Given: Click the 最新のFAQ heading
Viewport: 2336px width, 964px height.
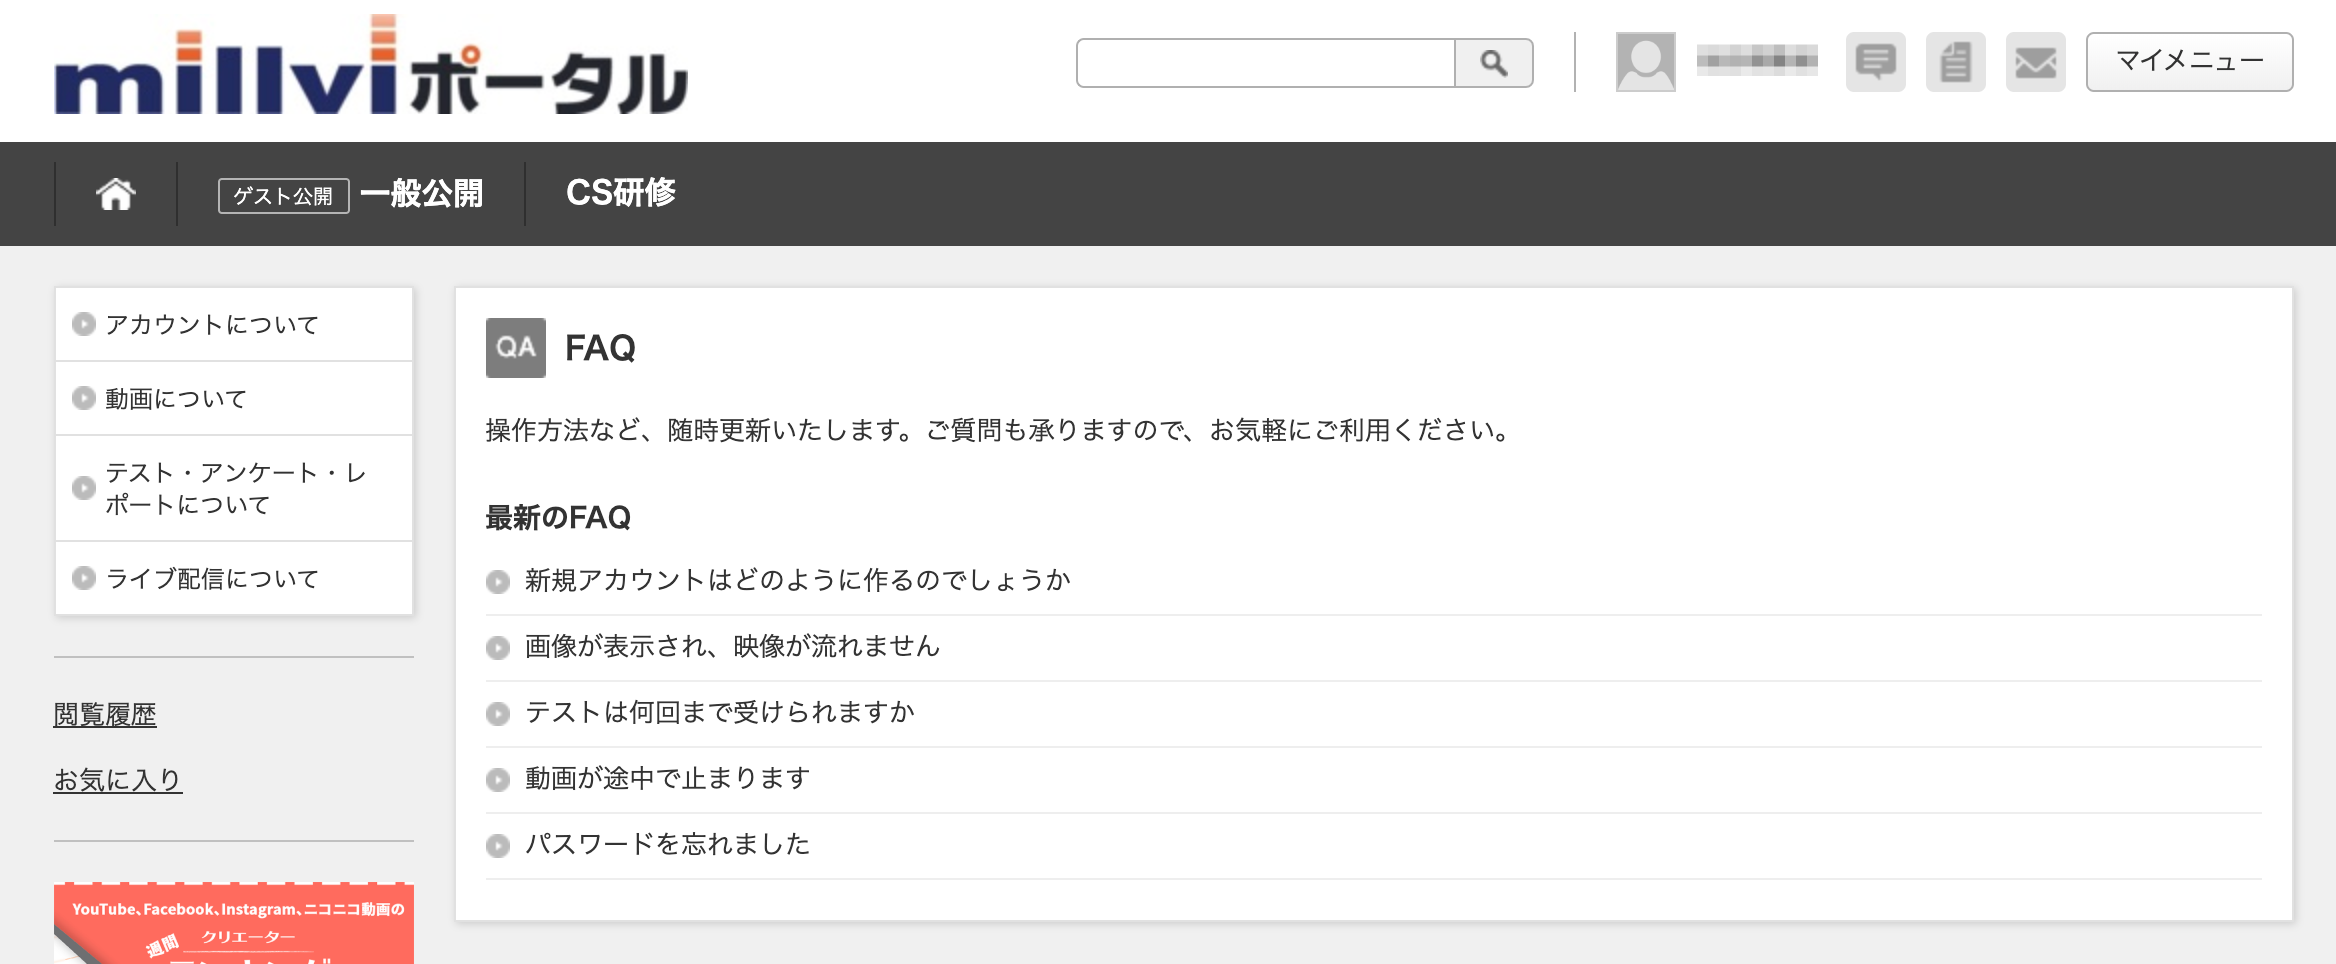Looking at the screenshot, I should [x=558, y=517].
